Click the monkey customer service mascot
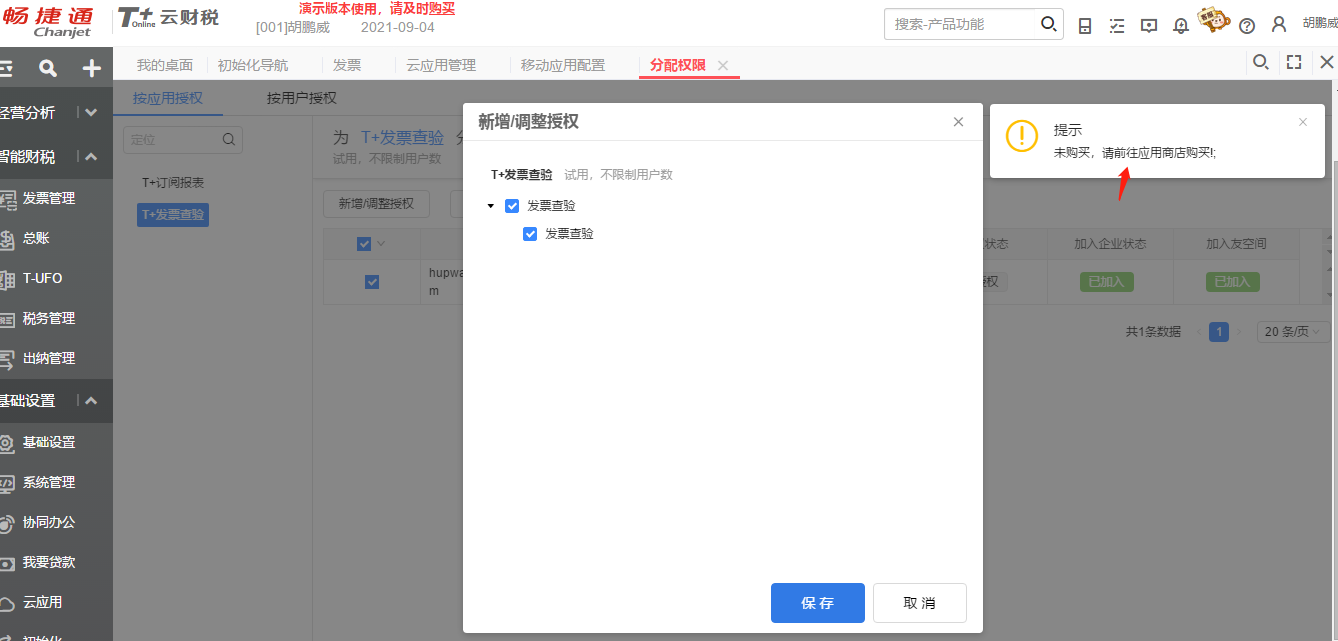The width and height of the screenshot is (1338, 641). (1213, 20)
